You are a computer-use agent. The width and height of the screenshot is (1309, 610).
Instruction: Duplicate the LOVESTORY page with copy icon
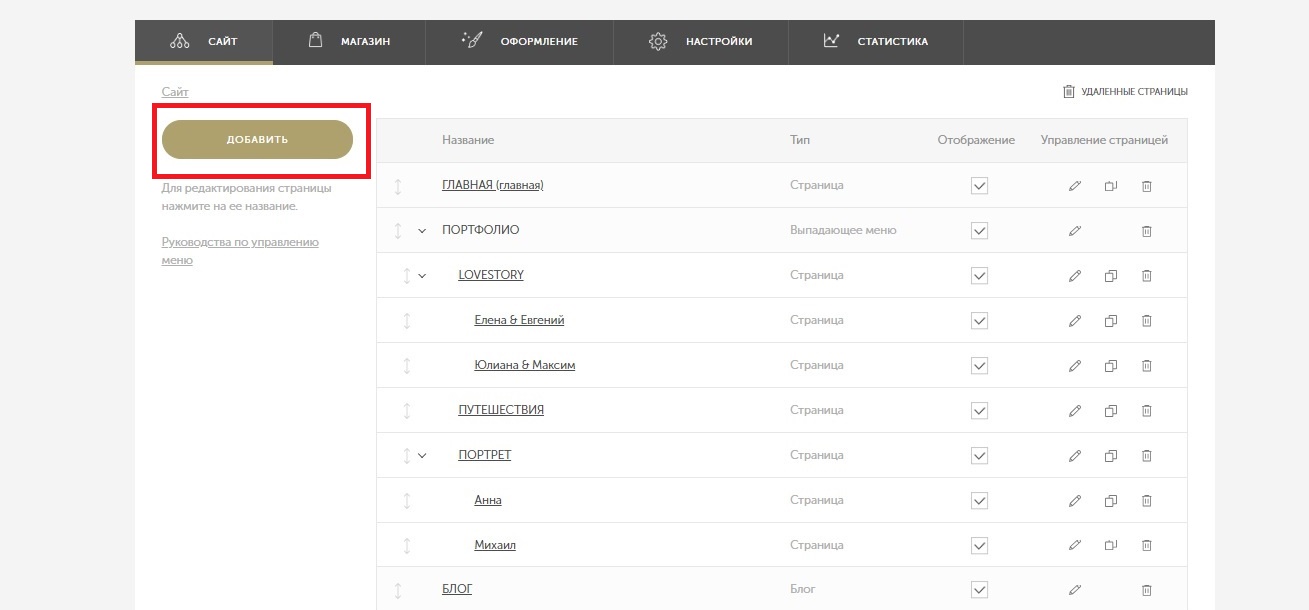1110,276
